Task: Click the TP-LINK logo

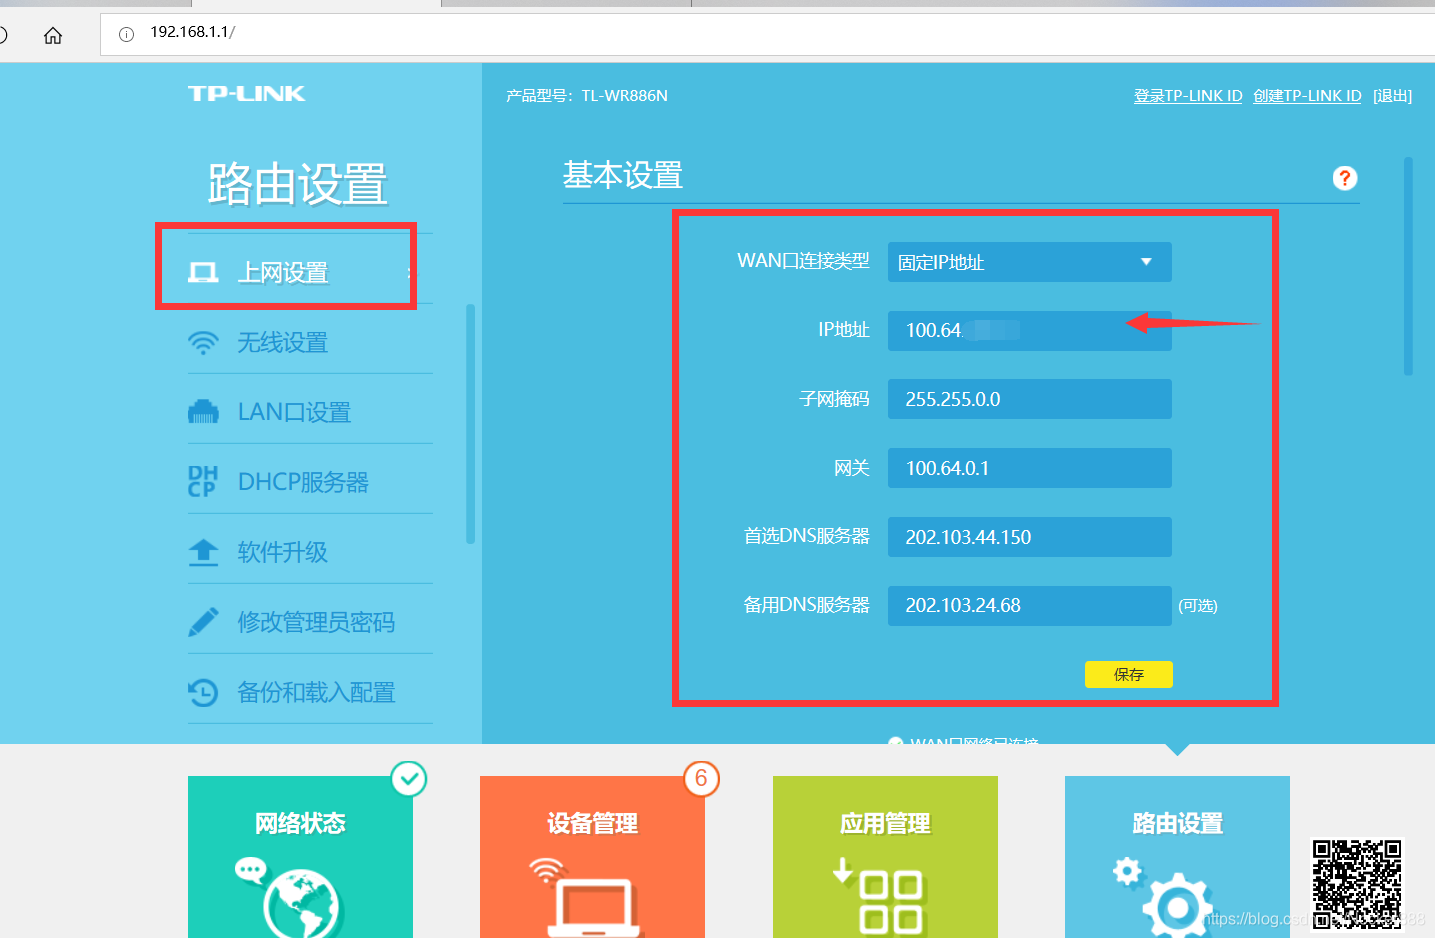Action: point(247,93)
